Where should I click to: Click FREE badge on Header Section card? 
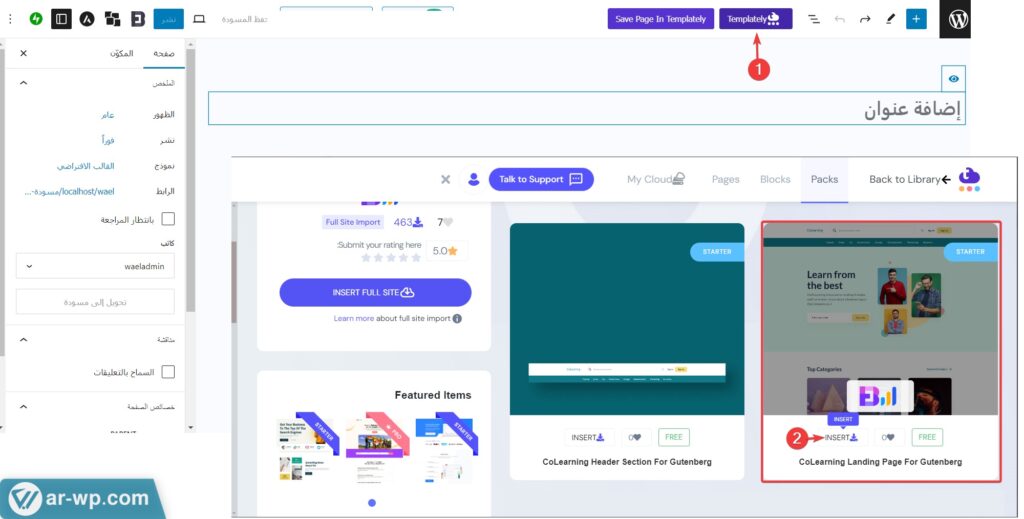pyautogui.click(x=673, y=437)
